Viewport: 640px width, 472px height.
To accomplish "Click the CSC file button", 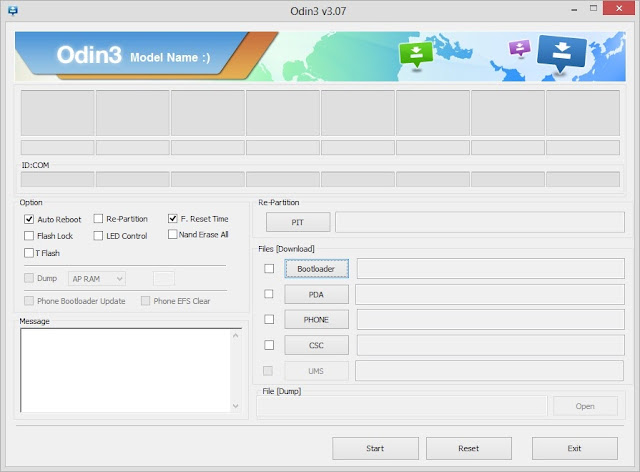I will [316, 345].
